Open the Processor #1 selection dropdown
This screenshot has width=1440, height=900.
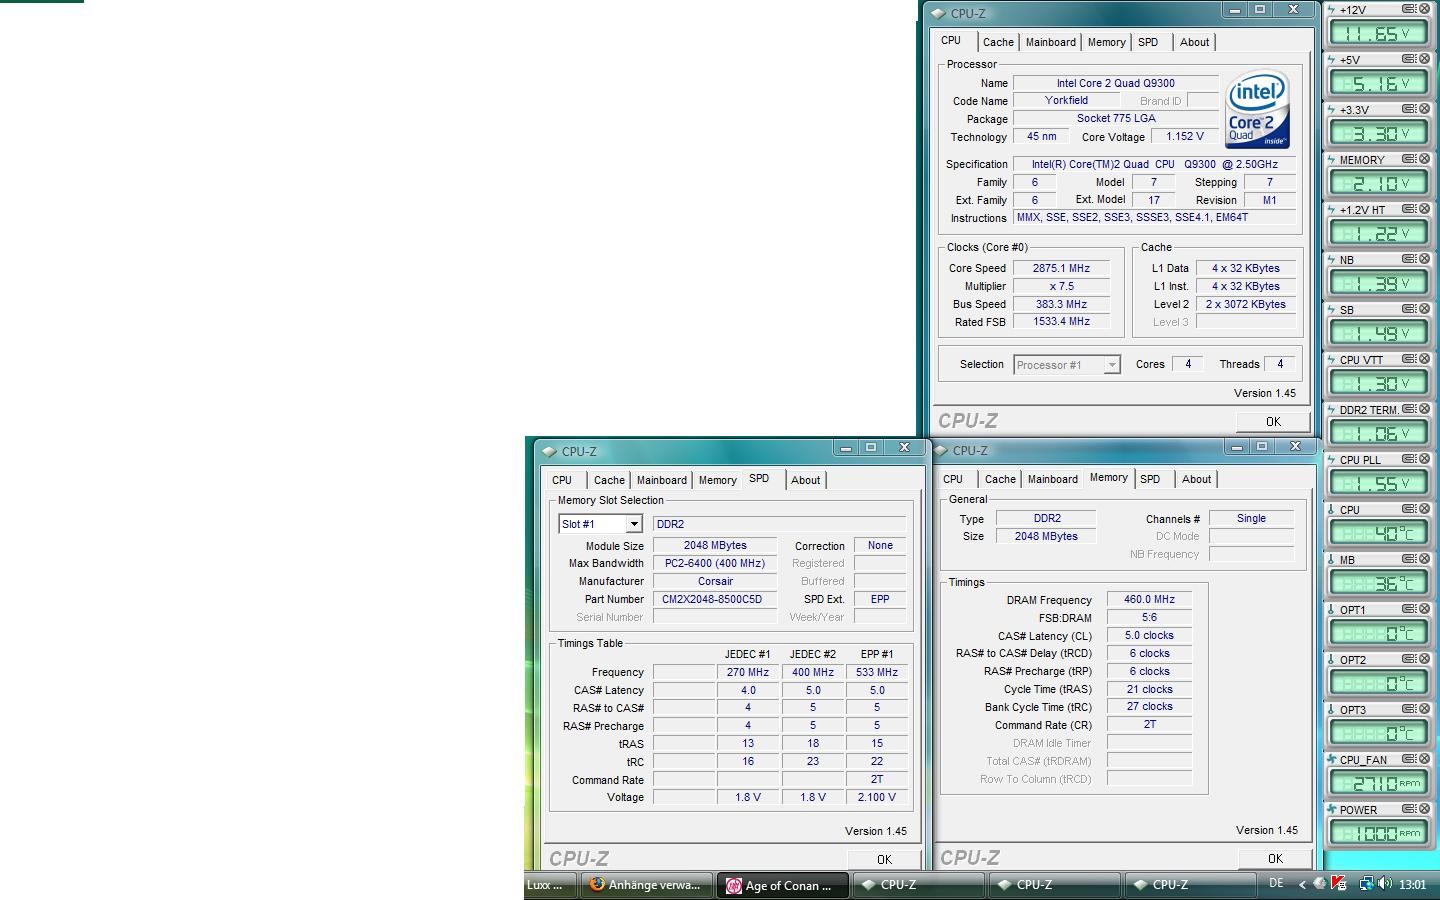tap(1111, 365)
